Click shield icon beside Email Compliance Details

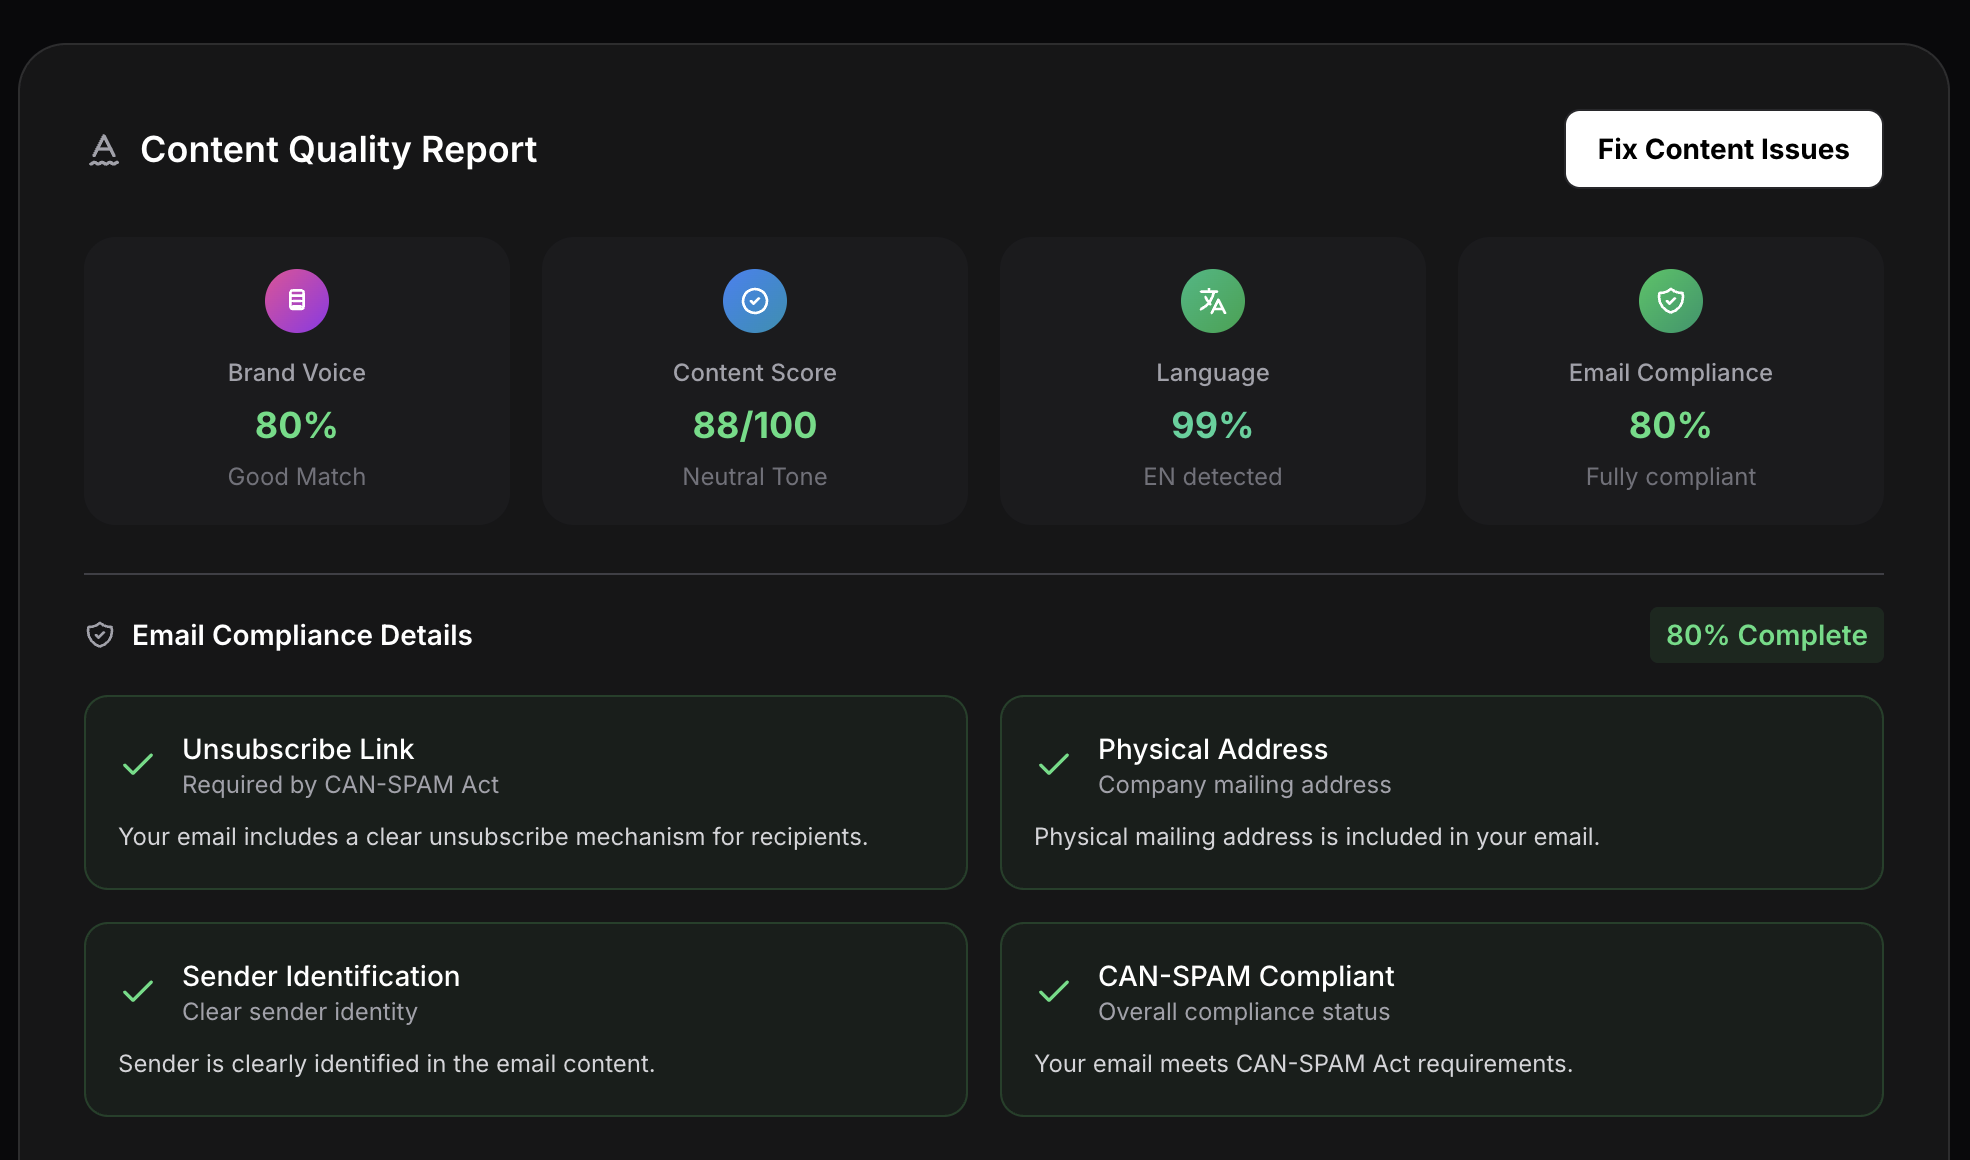(x=100, y=635)
